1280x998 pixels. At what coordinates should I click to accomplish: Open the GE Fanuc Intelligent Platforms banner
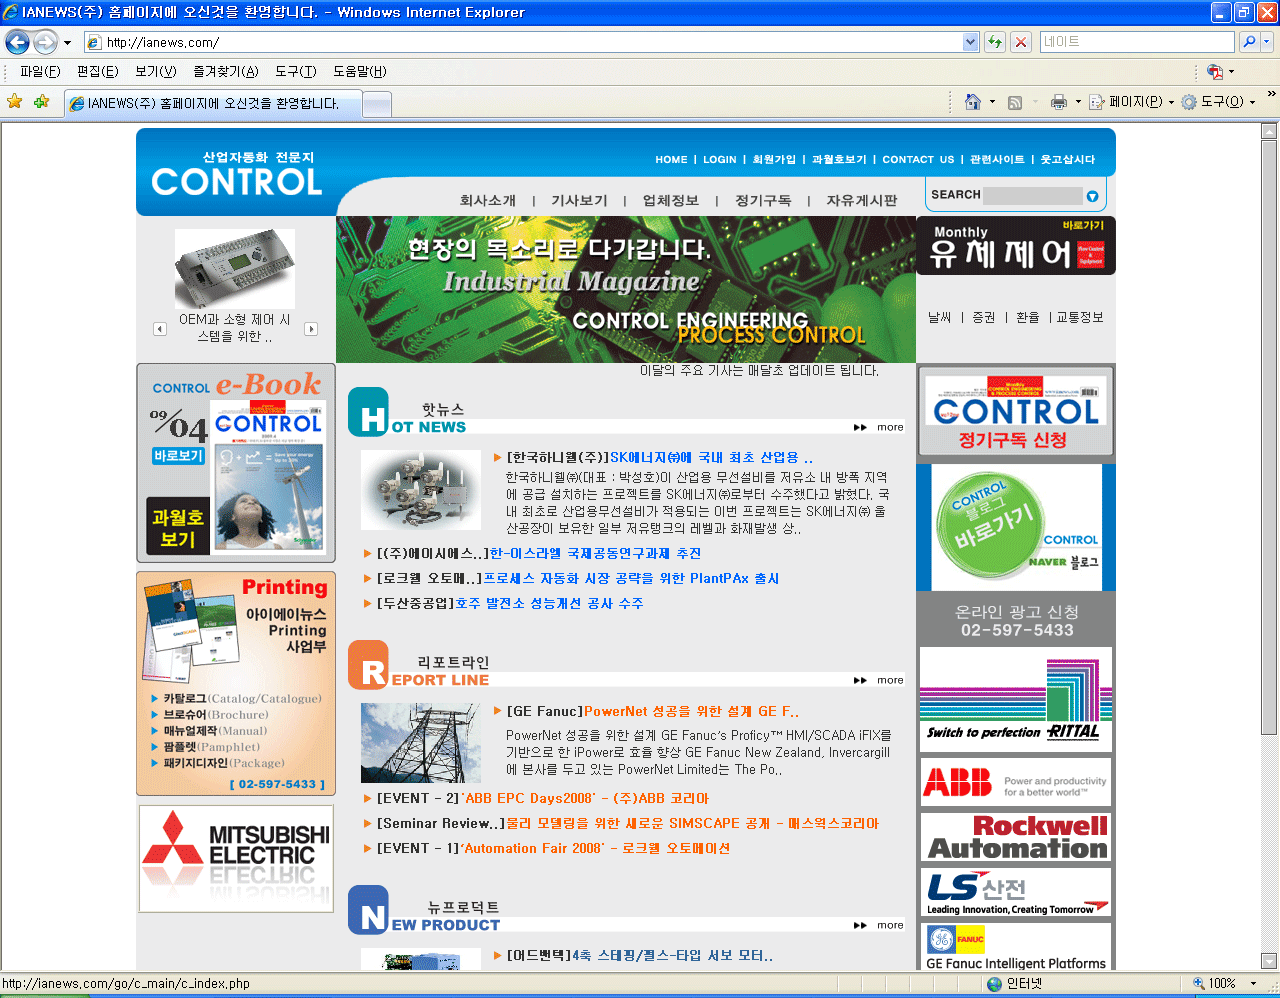tap(1015, 946)
